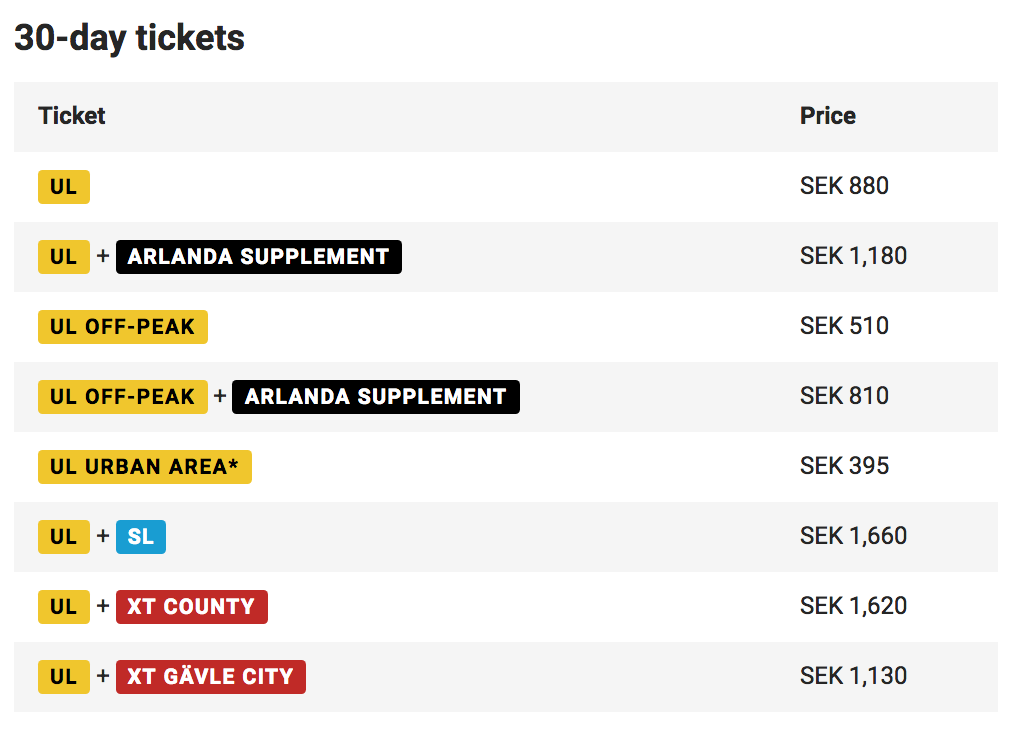
Task: Select the SEK 510 price
Action: pyautogui.click(x=844, y=326)
